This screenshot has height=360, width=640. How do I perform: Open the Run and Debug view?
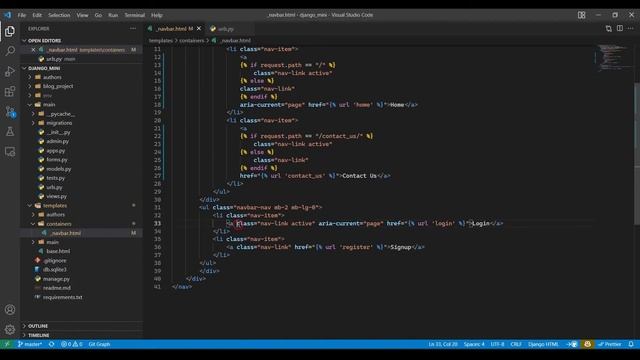pos(10,71)
